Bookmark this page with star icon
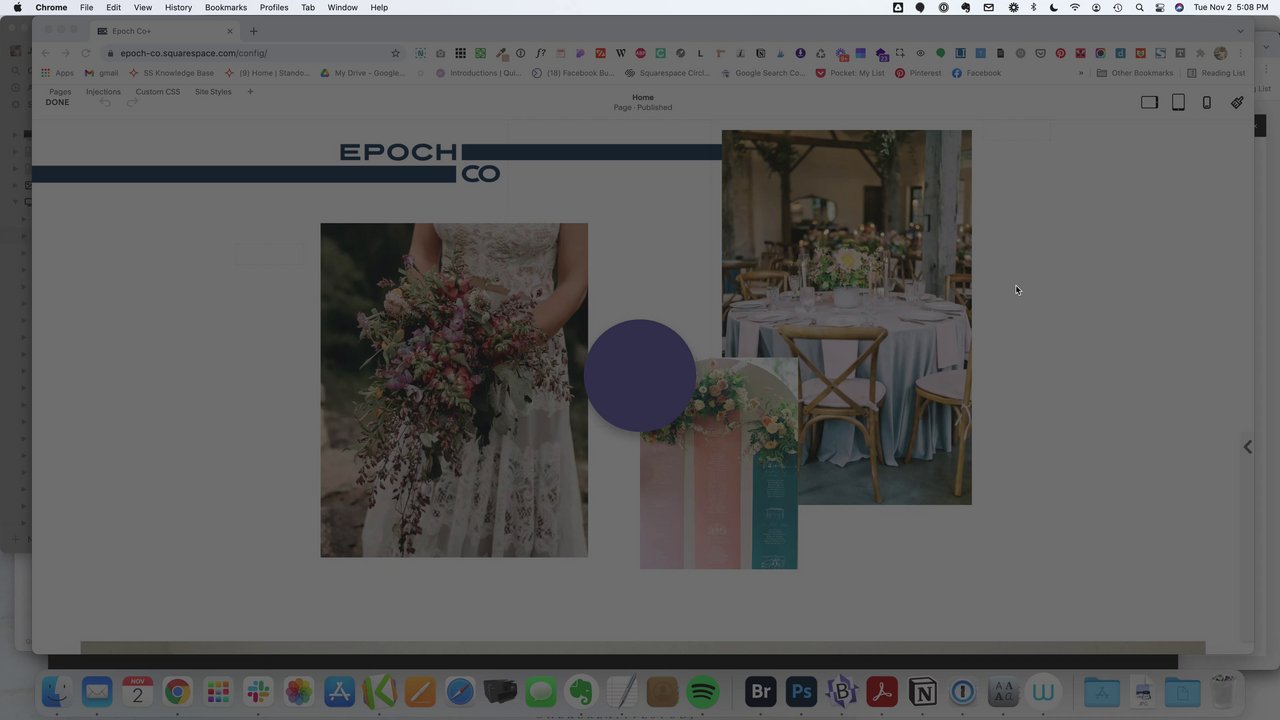Image resolution: width=1280 pixels, height=720 pixels. (x=395, y=53)
